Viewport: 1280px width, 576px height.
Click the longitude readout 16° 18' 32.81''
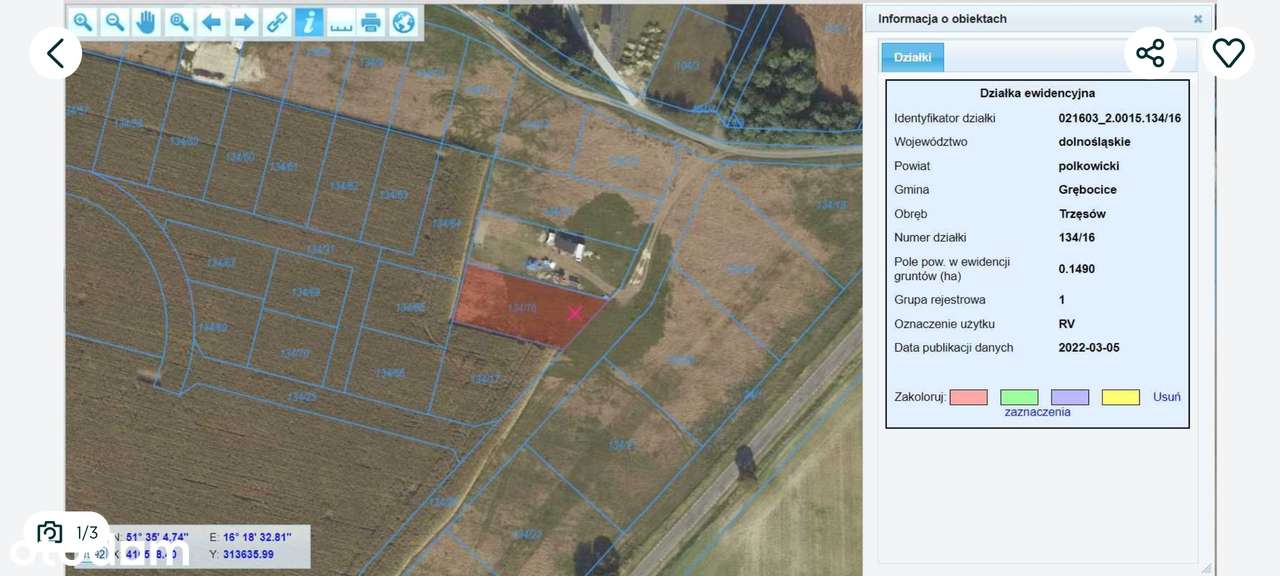pos(257,537)
